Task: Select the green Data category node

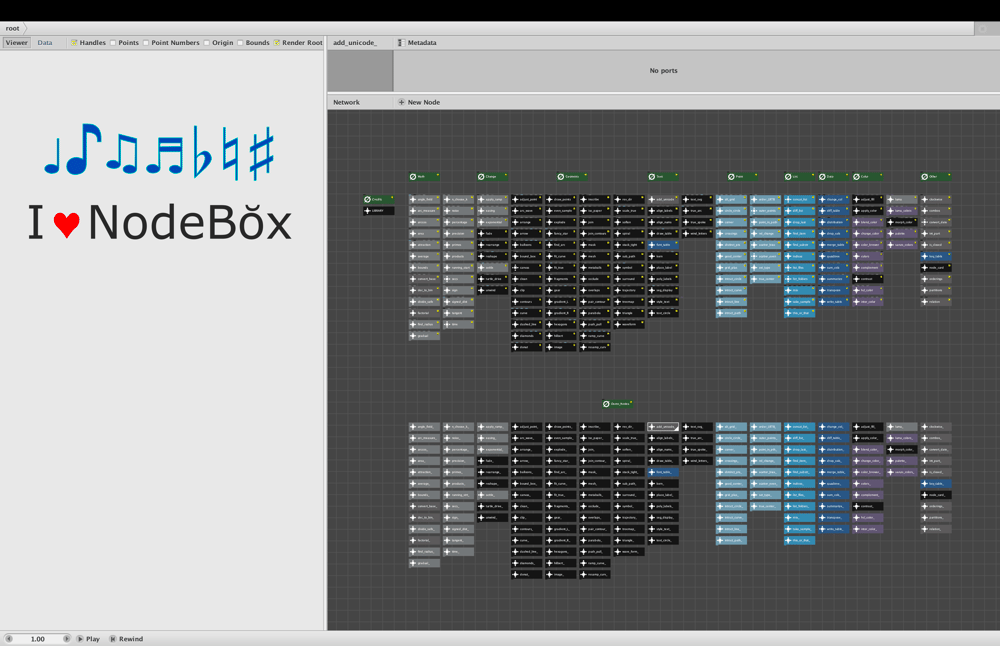Action: coord(834,177)
